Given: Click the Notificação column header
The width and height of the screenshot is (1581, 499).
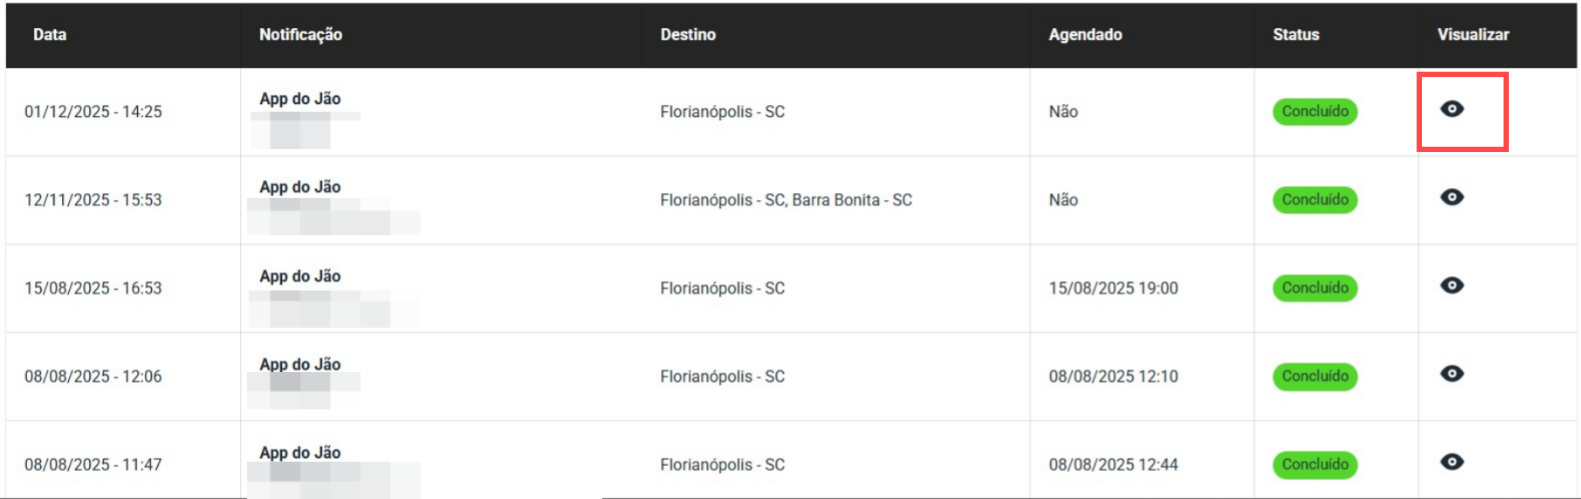Looking at the screenshot, I should click(300, 34).
